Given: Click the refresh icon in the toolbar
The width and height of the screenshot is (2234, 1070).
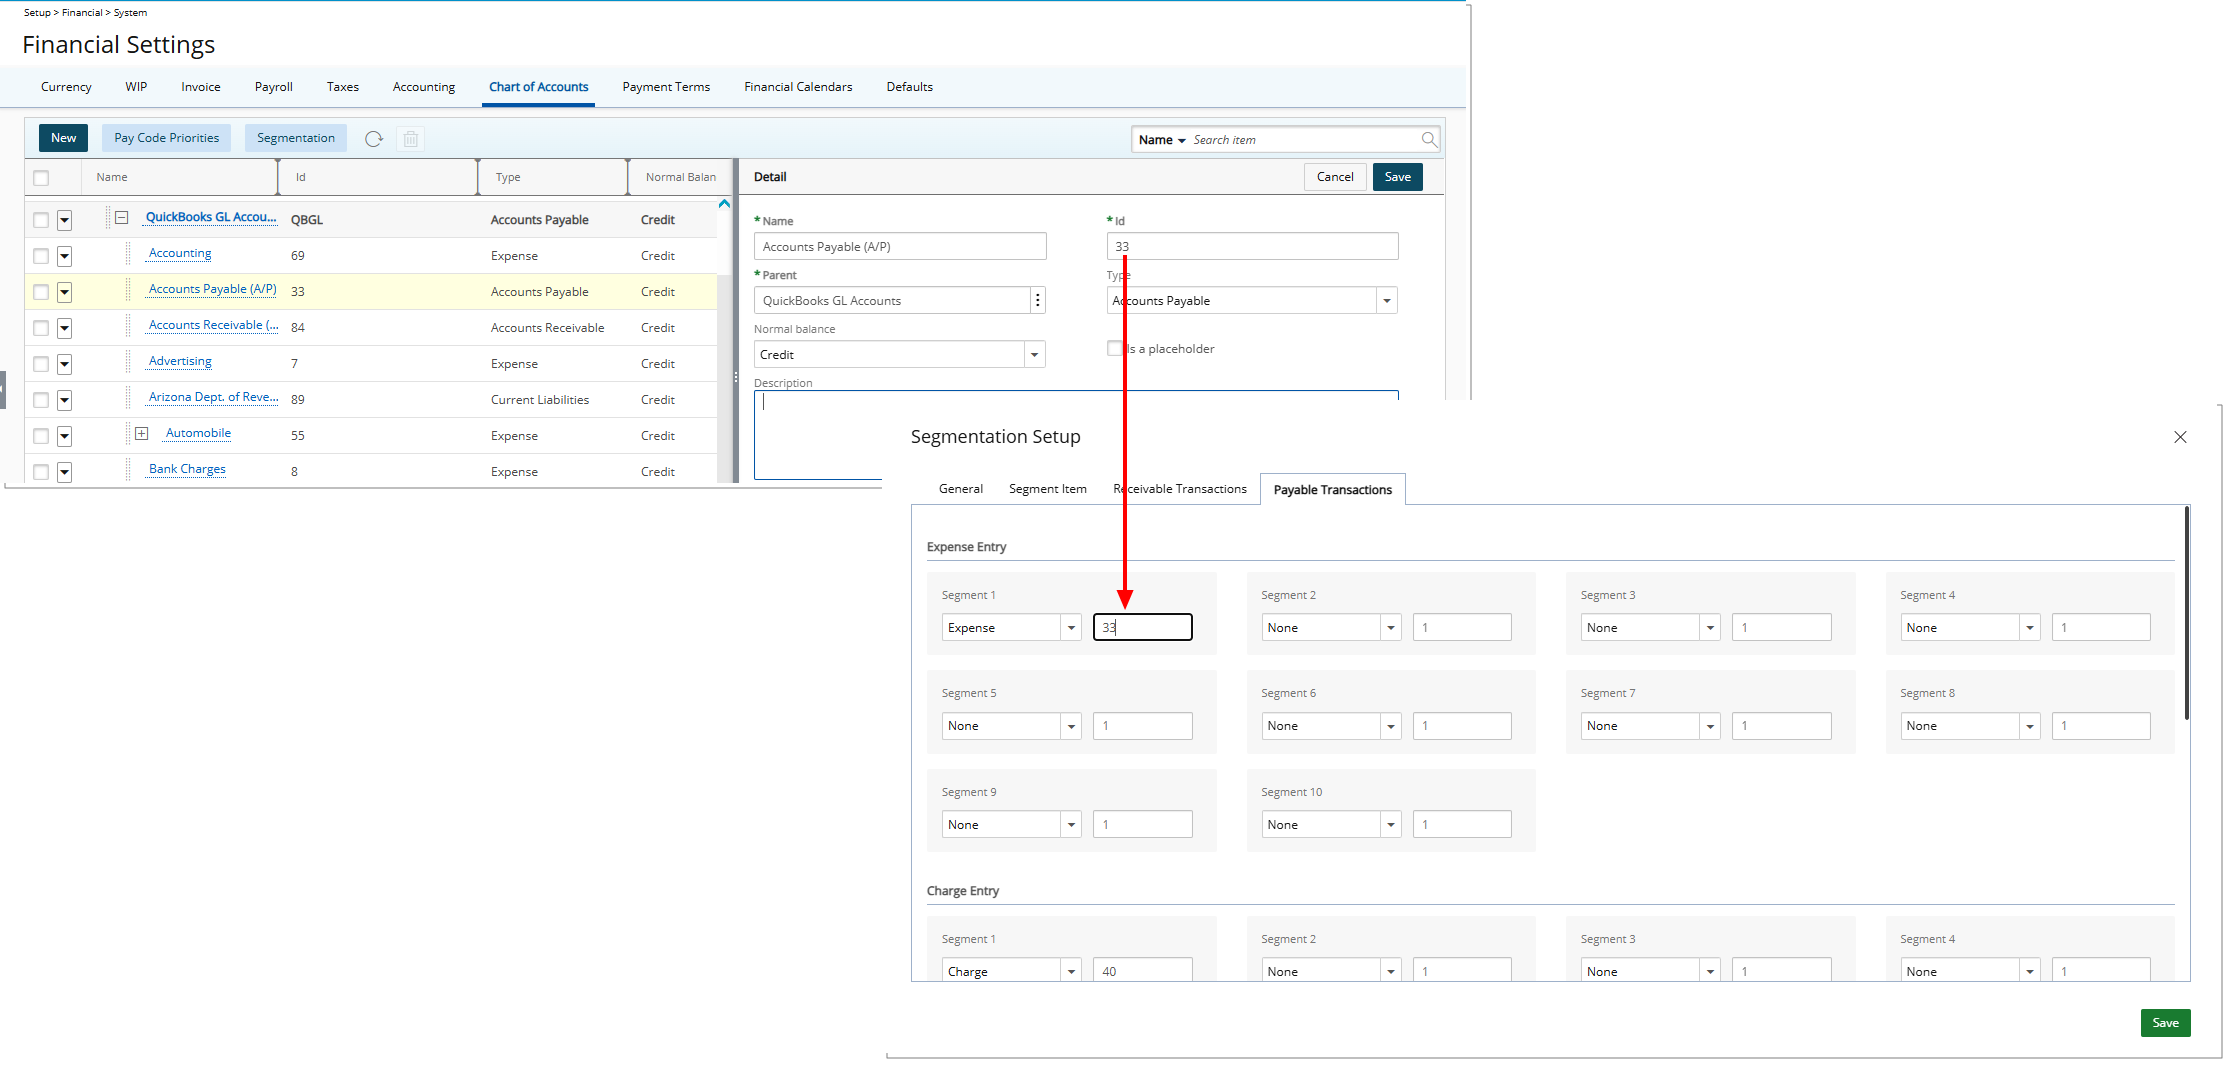Looking at the screenshot, I should coord(374,139).
